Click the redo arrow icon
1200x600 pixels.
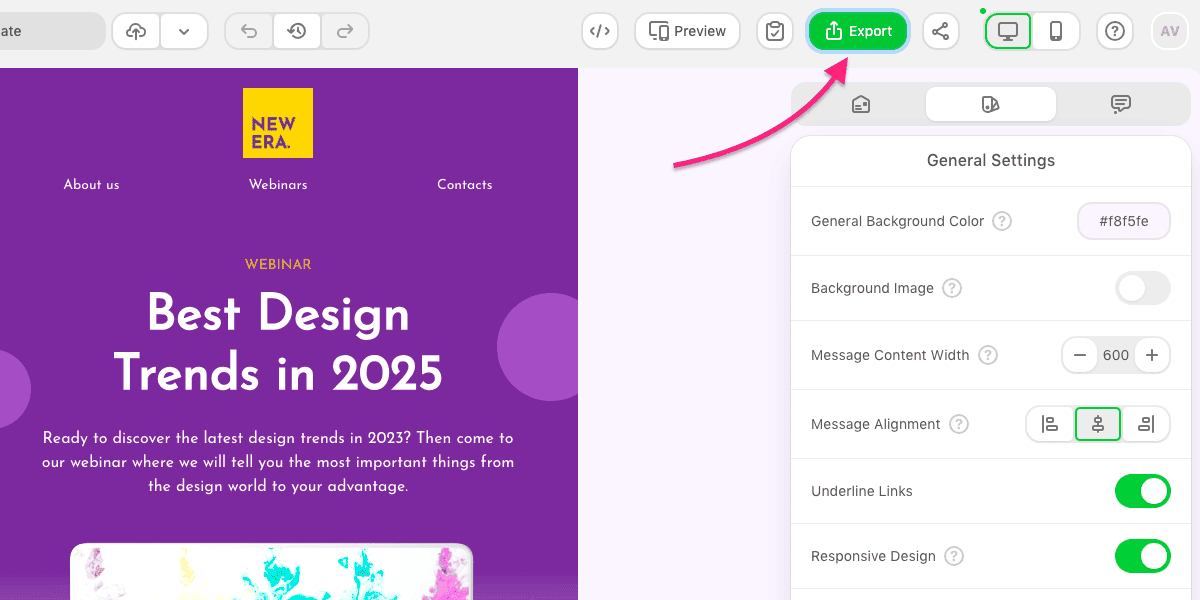pyautogui.click(x=345, y=31)
